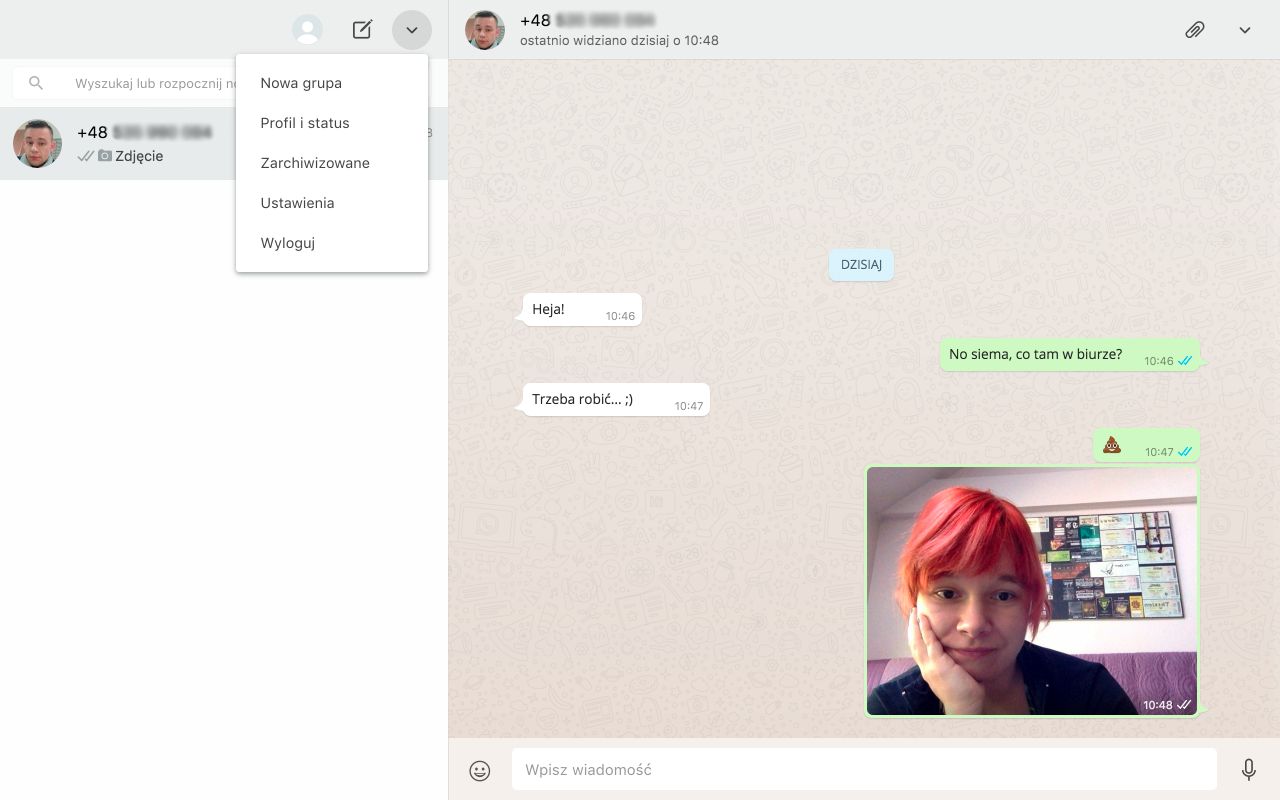Click the search magnifier icon
This screenshot has height=800, width=1280.
[x=36, y=83]
